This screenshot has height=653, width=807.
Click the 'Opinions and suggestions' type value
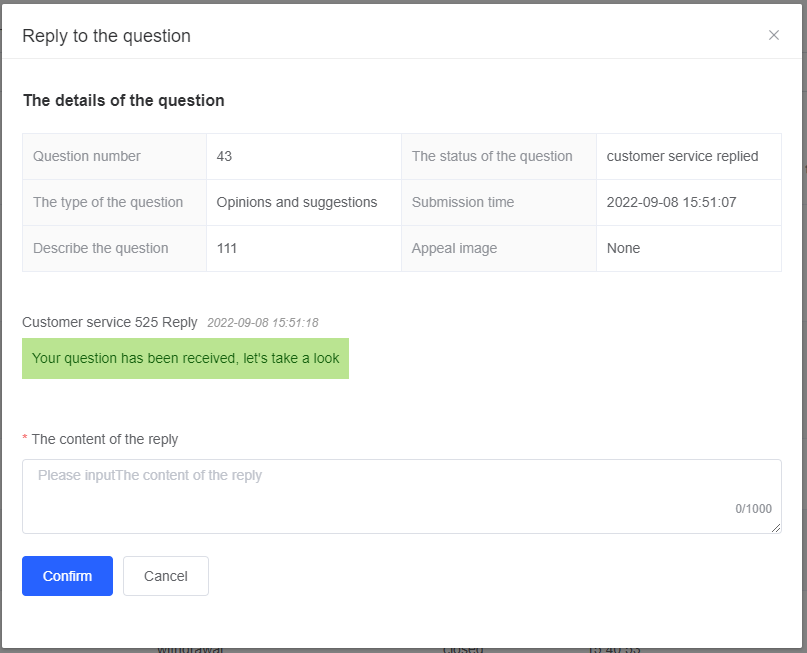(x=297, y=202)
